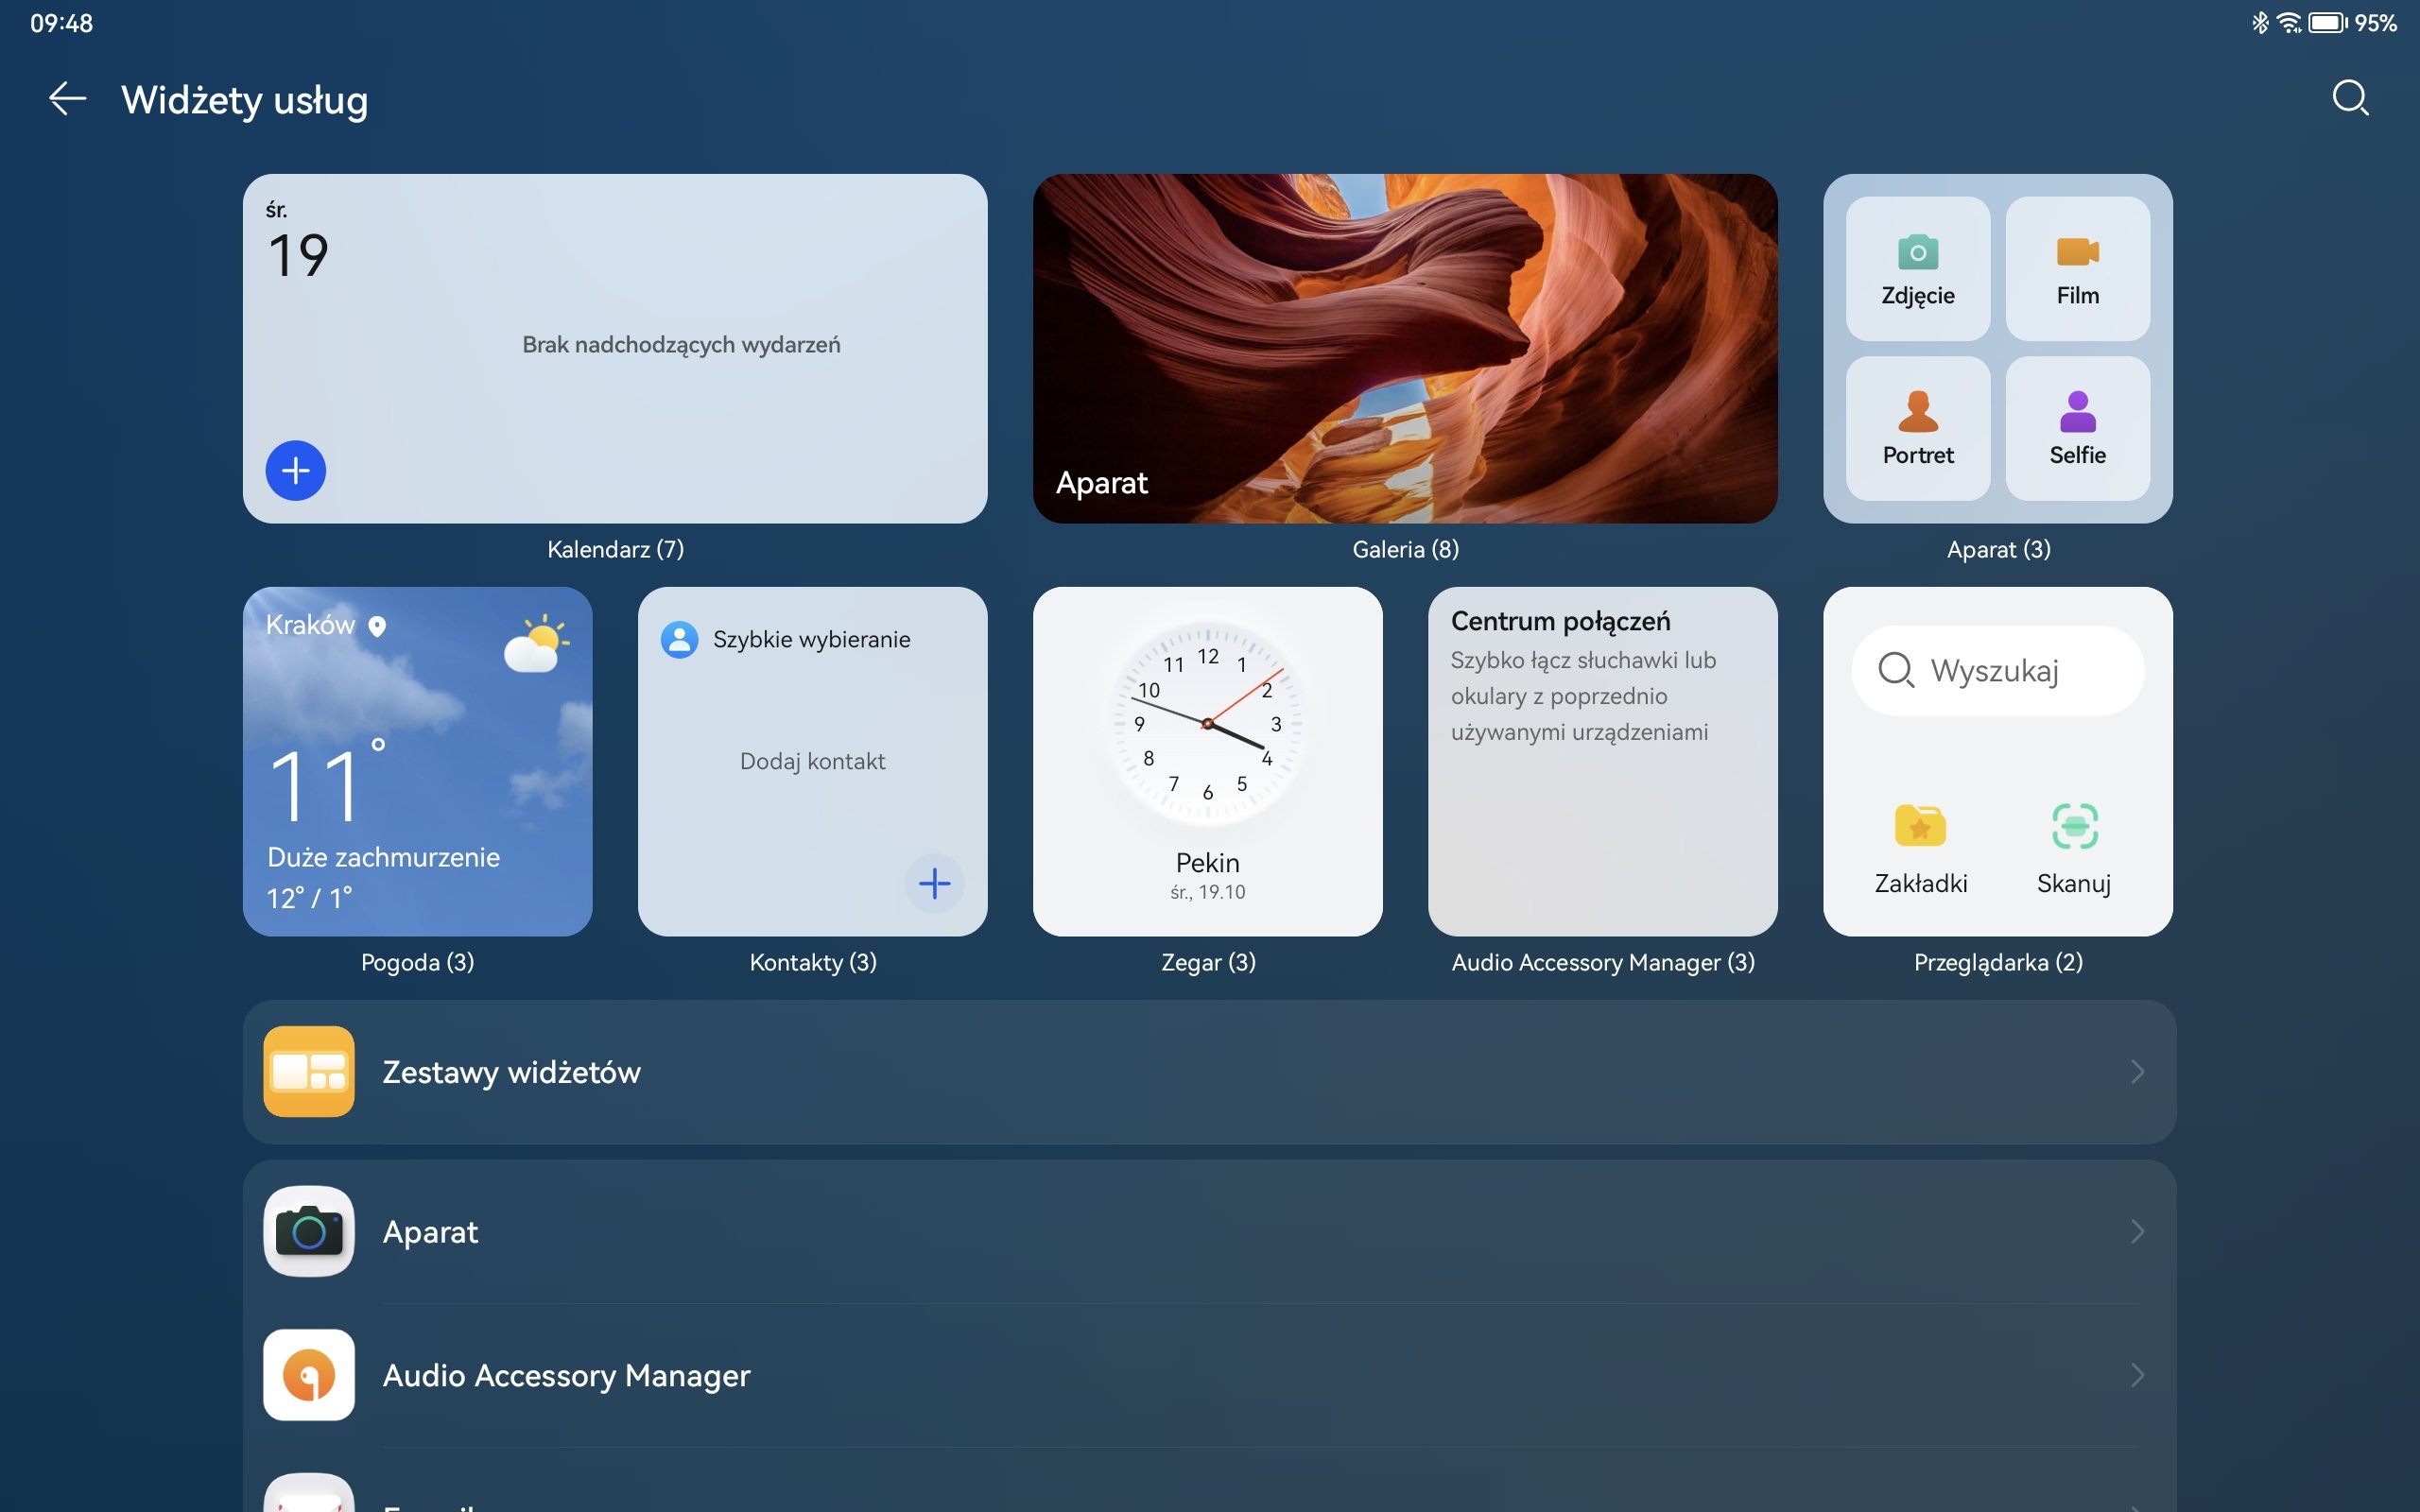Viewport: 2420px width, 1512px height.
Task: Expand Audio Accessory Manager row chevron
Action: pos(2137,1375)
